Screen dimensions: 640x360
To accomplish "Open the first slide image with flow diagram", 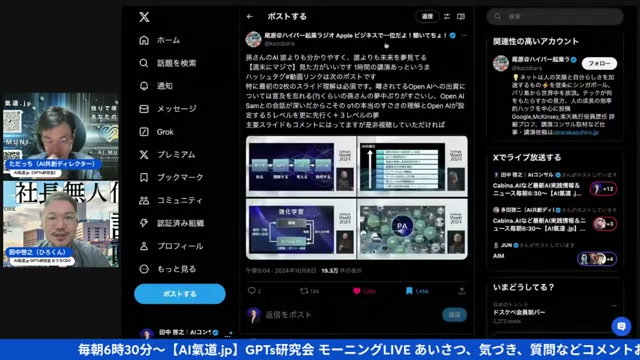I will click(x=301, y=167).
